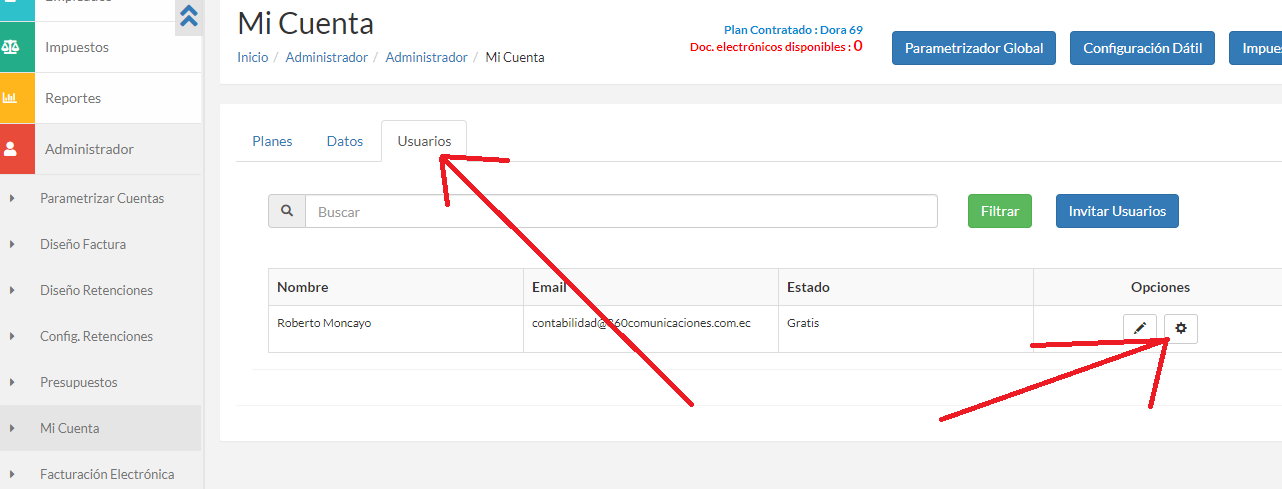Open Config. Retenciones submenu item
Image resolution: width=1282 pixels, height=489 pixels.
tap(96, 336)
